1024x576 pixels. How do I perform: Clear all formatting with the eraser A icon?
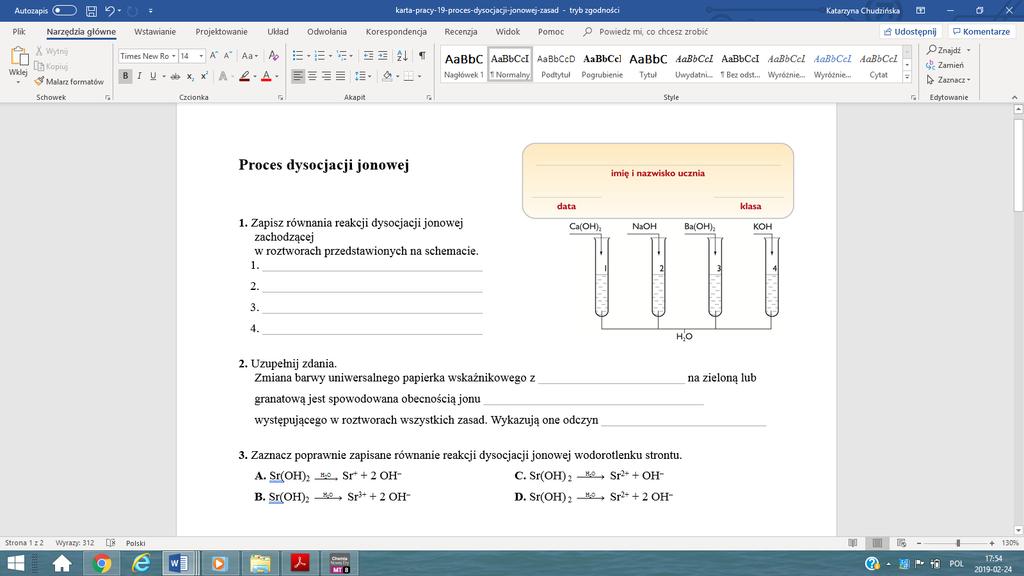click(x=274, y=56)
